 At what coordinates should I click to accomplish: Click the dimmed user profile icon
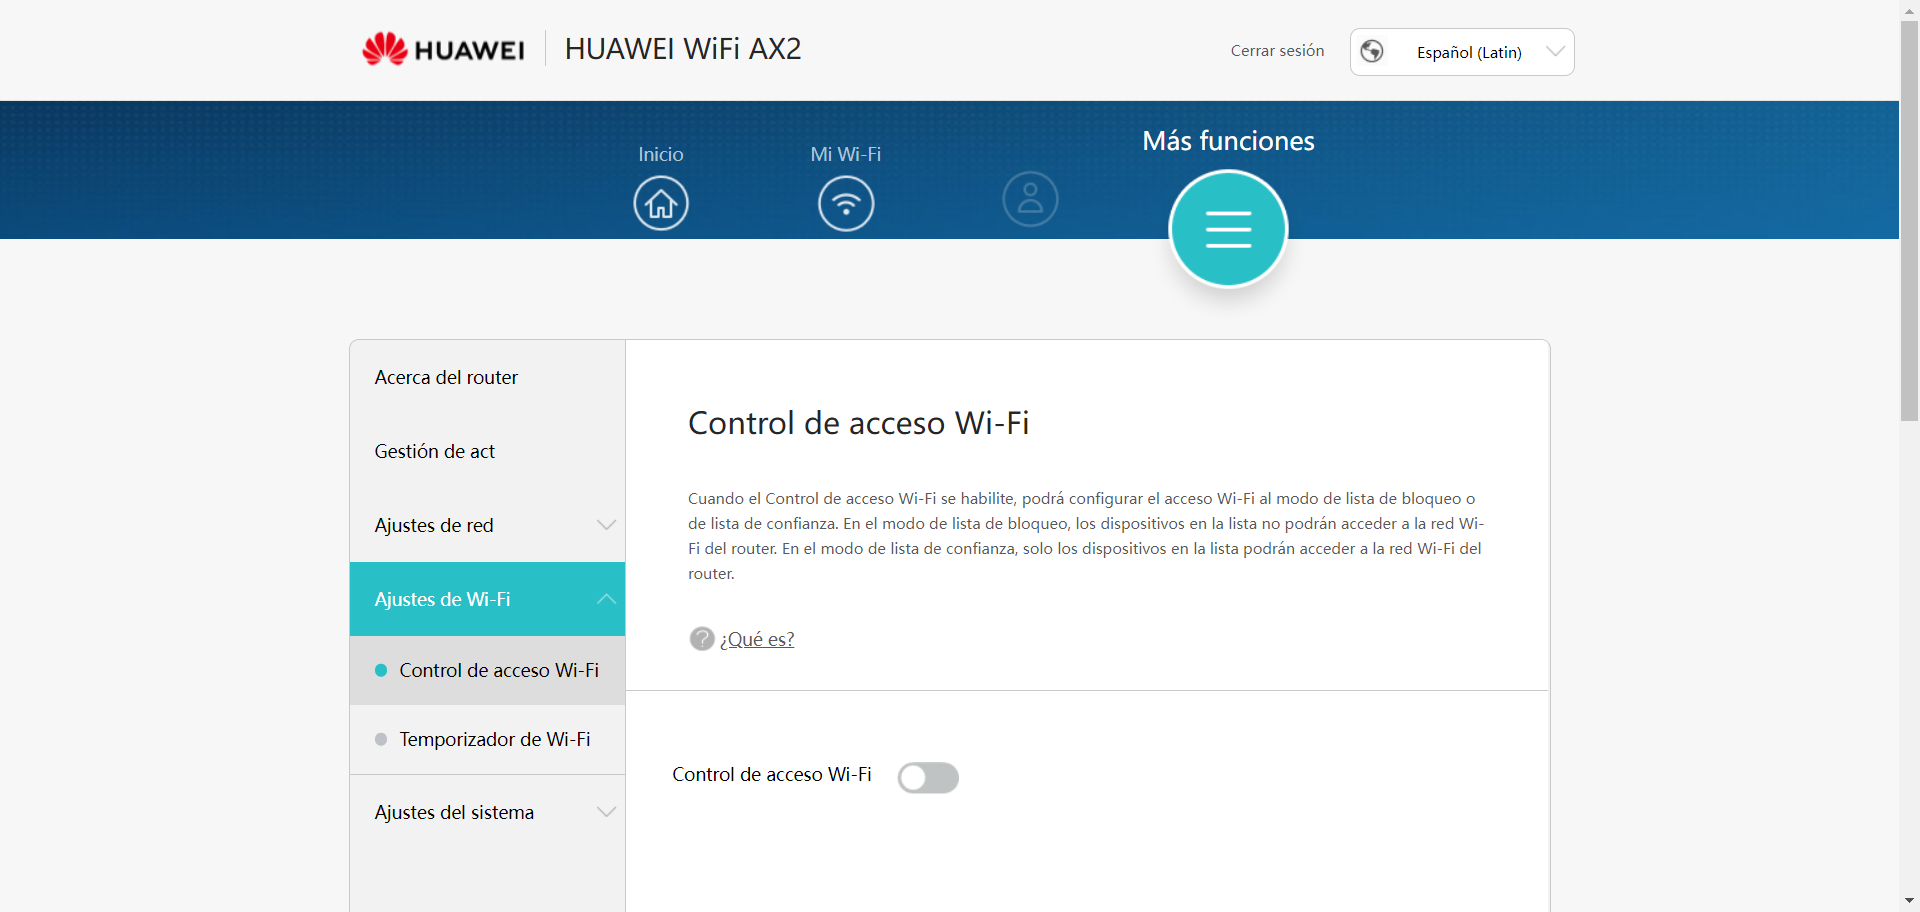point(1030,199)
